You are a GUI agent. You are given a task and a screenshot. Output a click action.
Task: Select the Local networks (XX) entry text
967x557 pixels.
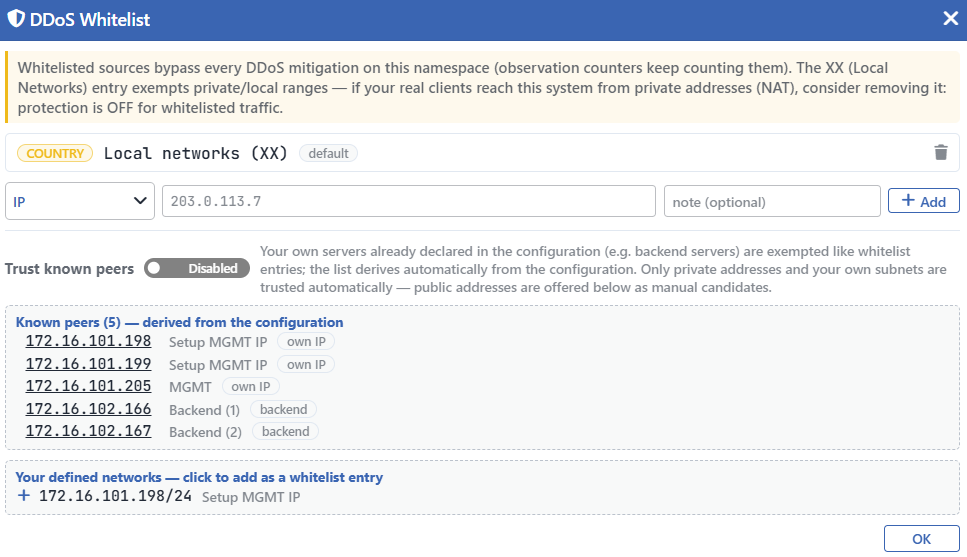(195, 153)
